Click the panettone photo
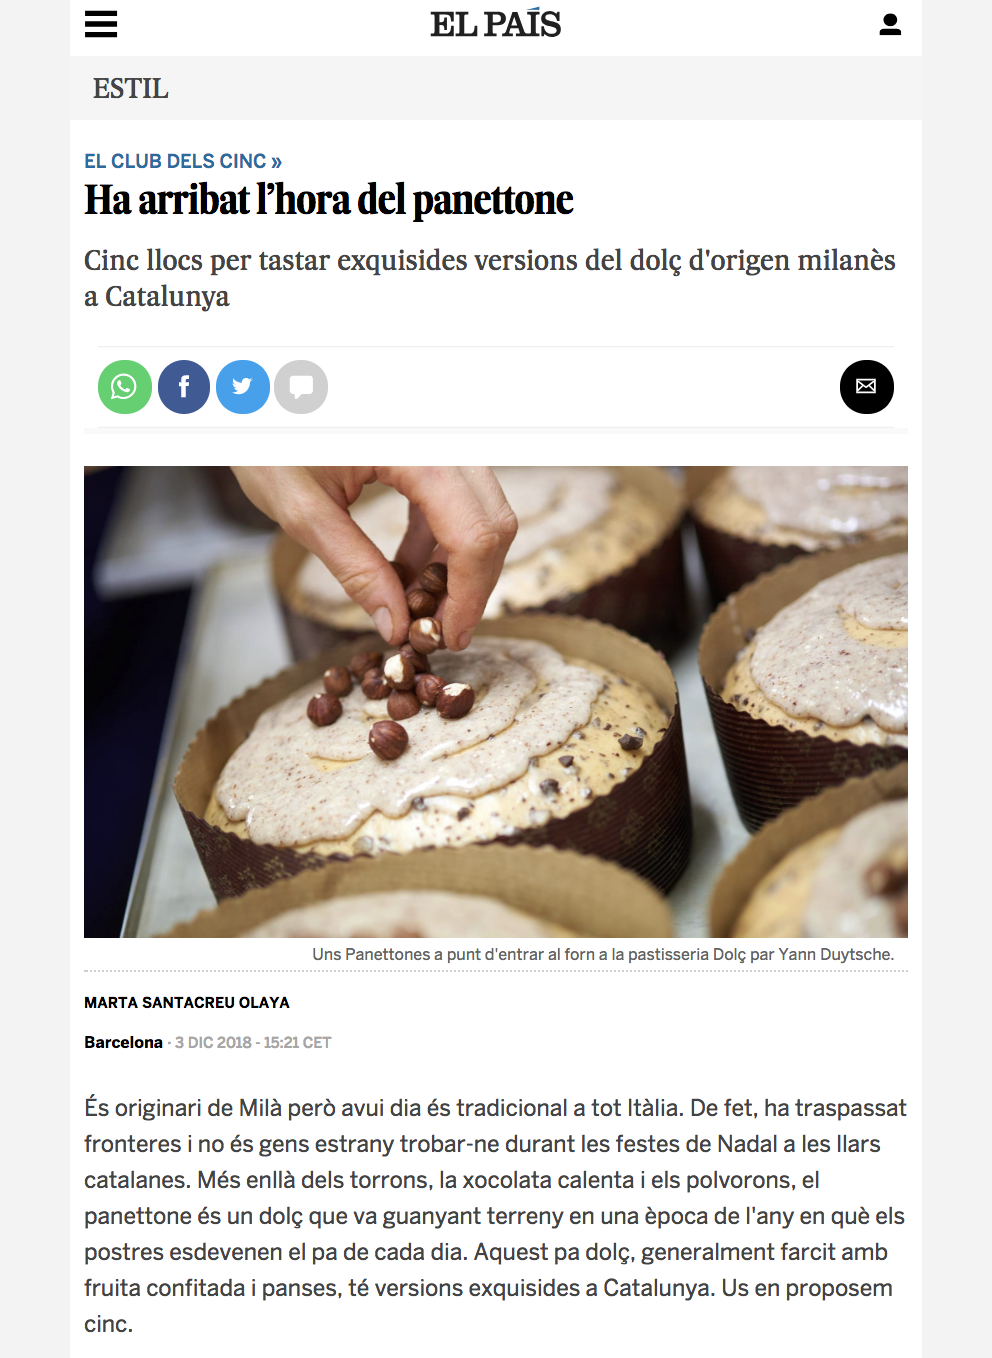The image size is (992, 1358). (x=496, y=702)
